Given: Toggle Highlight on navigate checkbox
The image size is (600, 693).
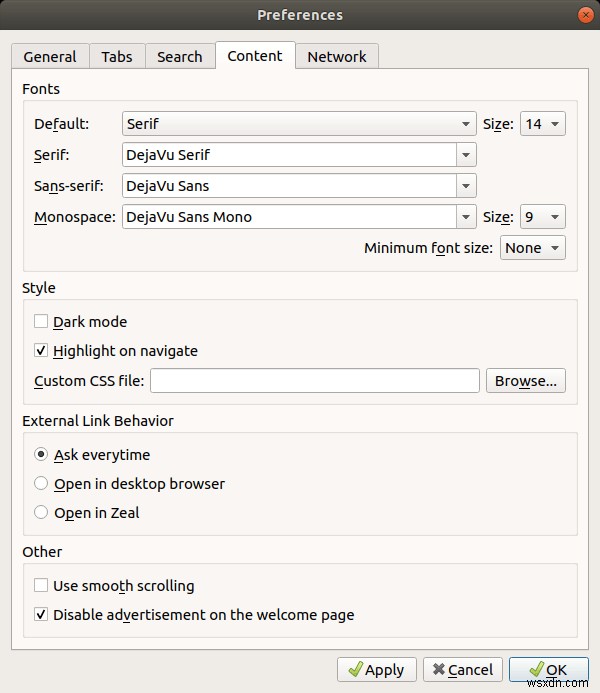Looking at the screenshot, I should (41, 351).
